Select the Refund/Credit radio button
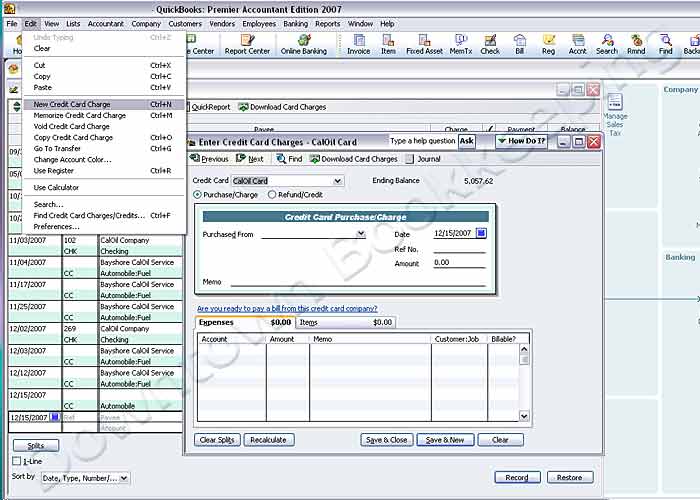Viewport: 700px width, 500px height. [272, 195]
